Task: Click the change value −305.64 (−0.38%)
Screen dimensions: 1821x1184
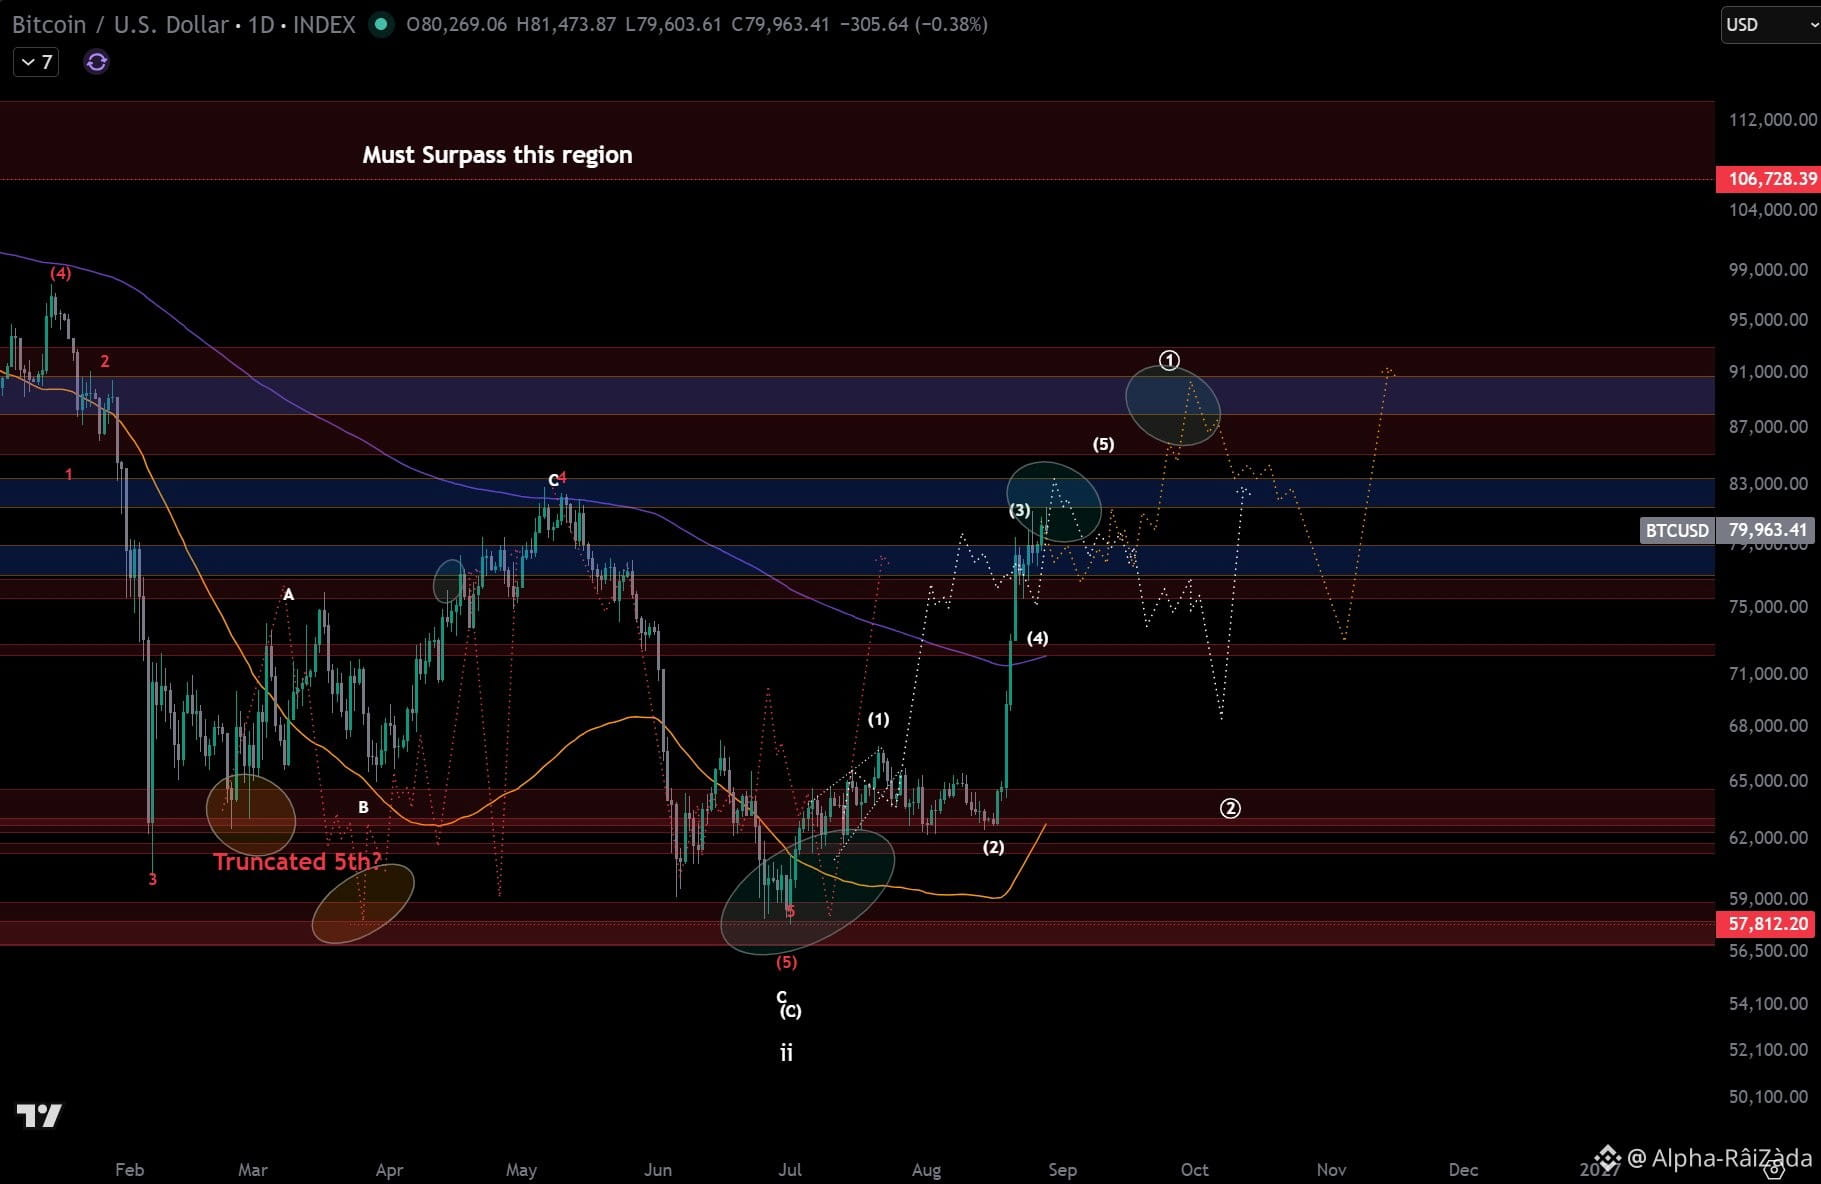Action: point(914,24)
